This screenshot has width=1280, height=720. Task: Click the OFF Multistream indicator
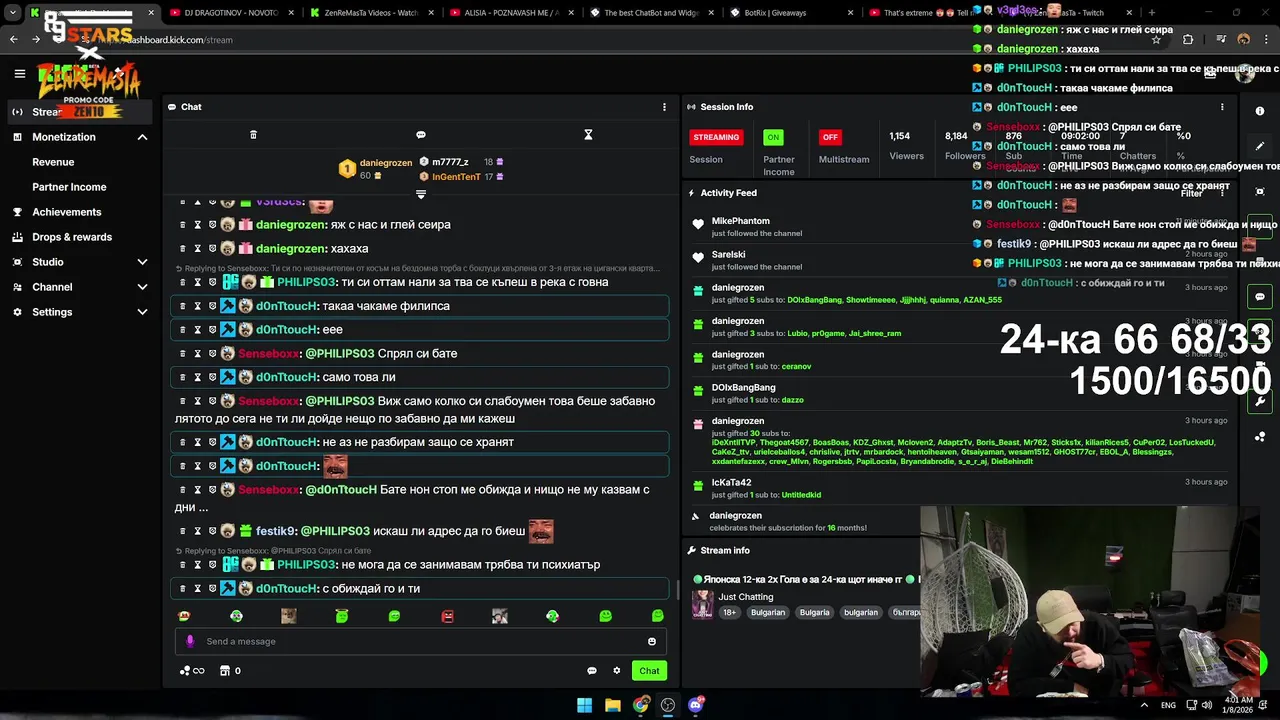[x=829, y=137]
